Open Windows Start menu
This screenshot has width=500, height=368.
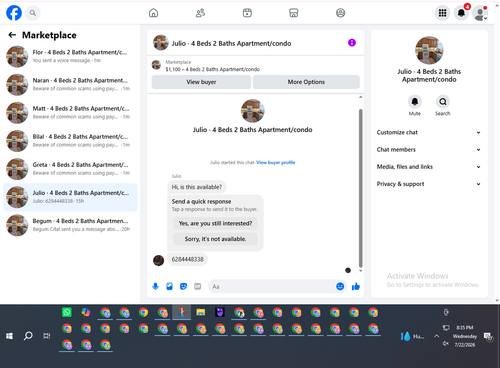point(9,336)
